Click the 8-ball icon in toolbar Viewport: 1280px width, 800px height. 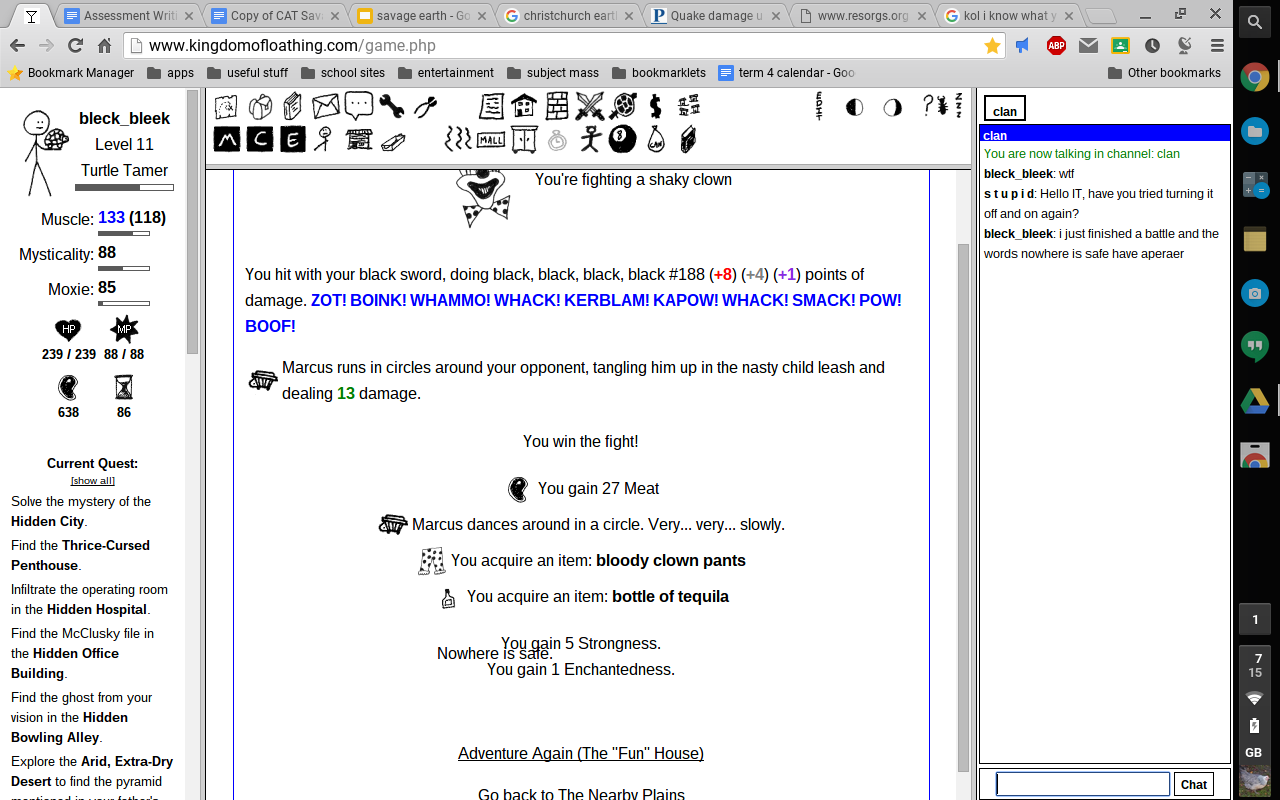[622, 139]
